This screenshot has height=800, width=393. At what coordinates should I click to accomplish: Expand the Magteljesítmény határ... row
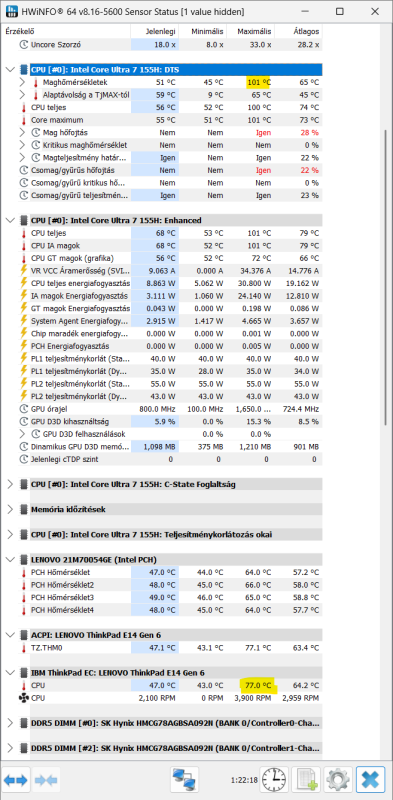click(22, 157)
